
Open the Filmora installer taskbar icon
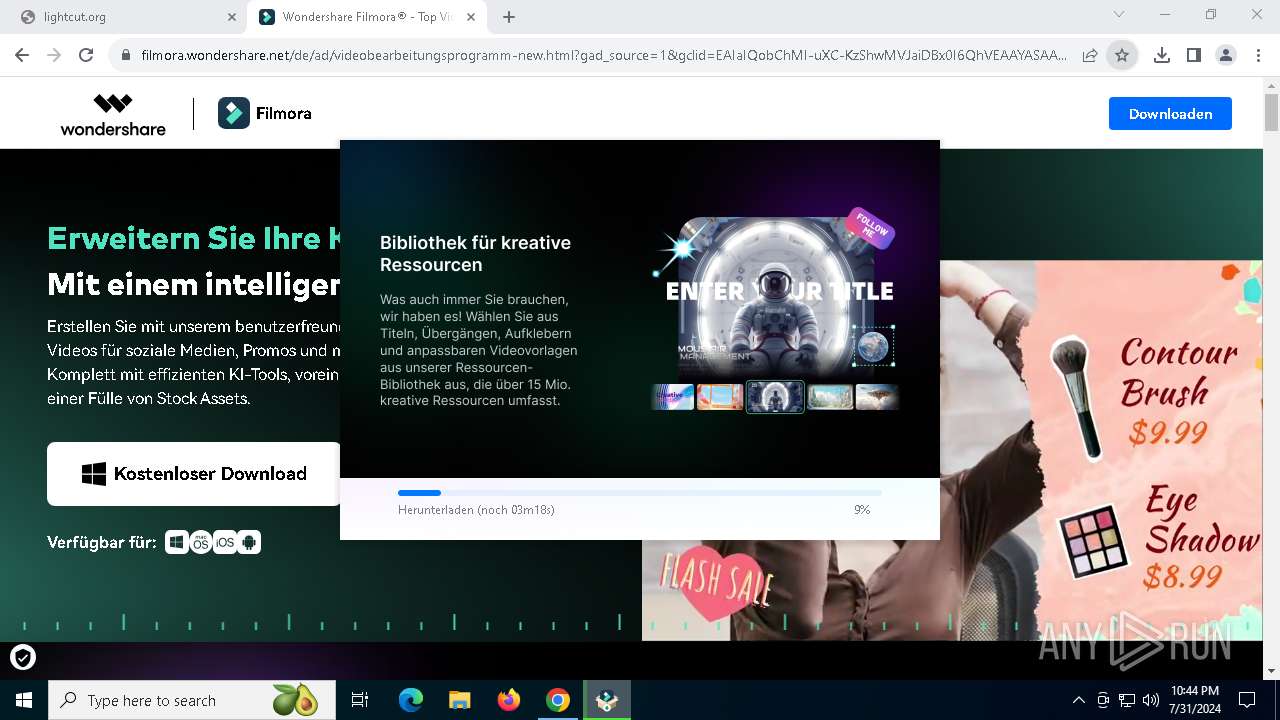coord(607,700)
